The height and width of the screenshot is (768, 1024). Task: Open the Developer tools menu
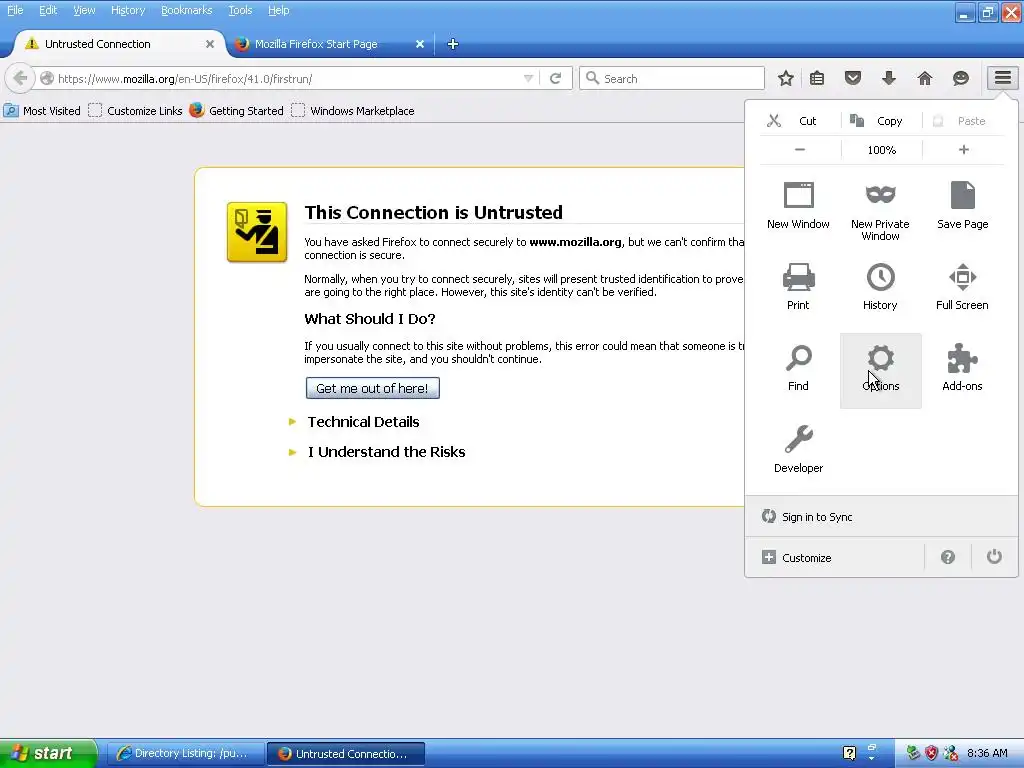click(798, 449)
